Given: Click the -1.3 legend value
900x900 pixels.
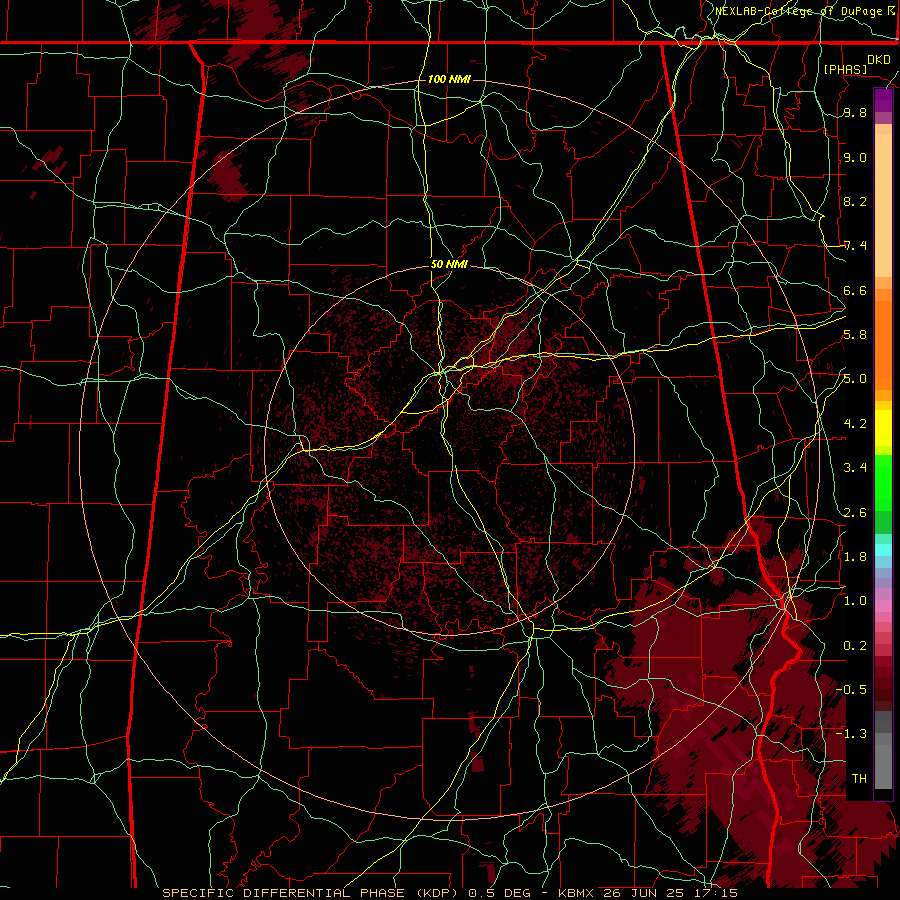Looking at the screenshot, I should (x=851, y=734).
